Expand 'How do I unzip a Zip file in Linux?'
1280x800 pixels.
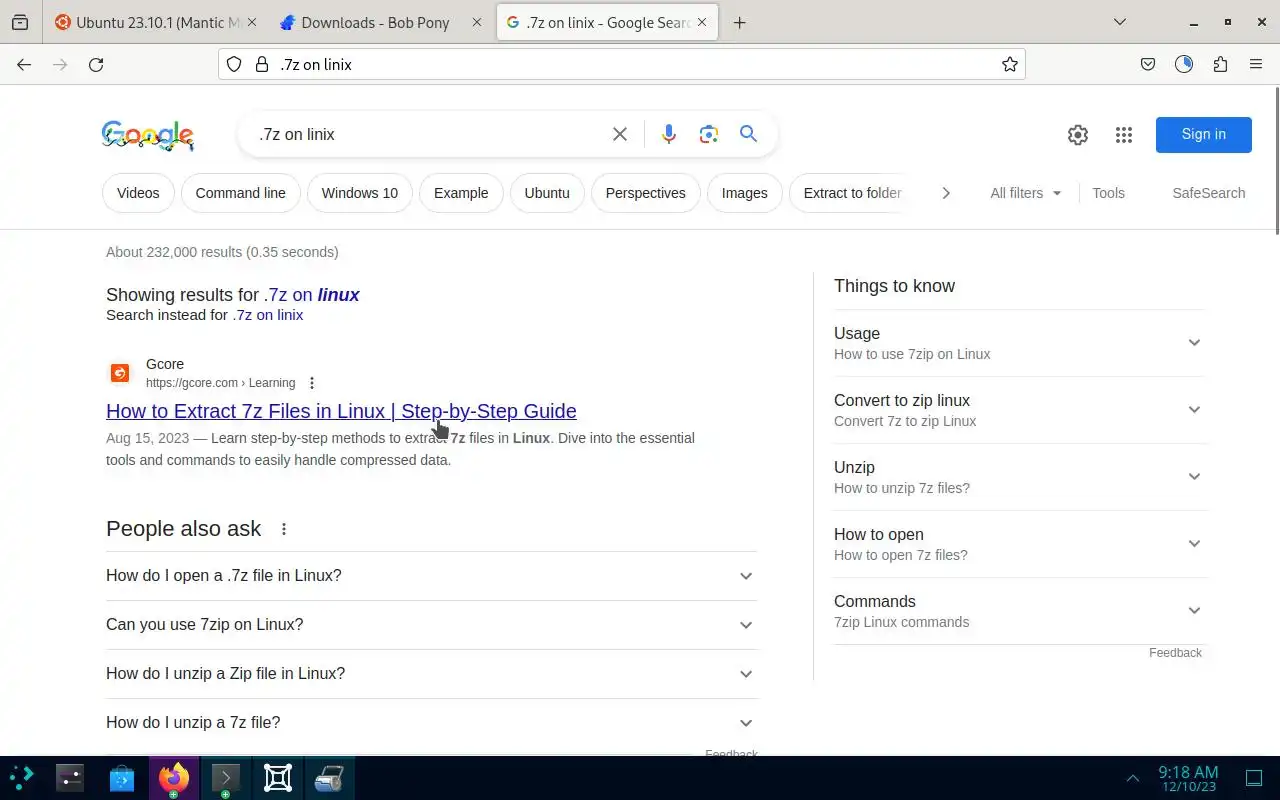(431, 674)
